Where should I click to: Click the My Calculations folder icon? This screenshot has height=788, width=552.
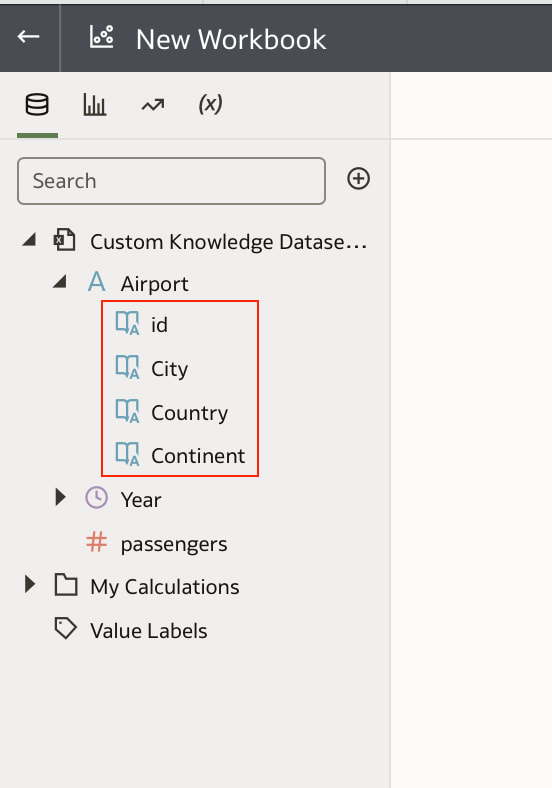[x=66, y=585]
